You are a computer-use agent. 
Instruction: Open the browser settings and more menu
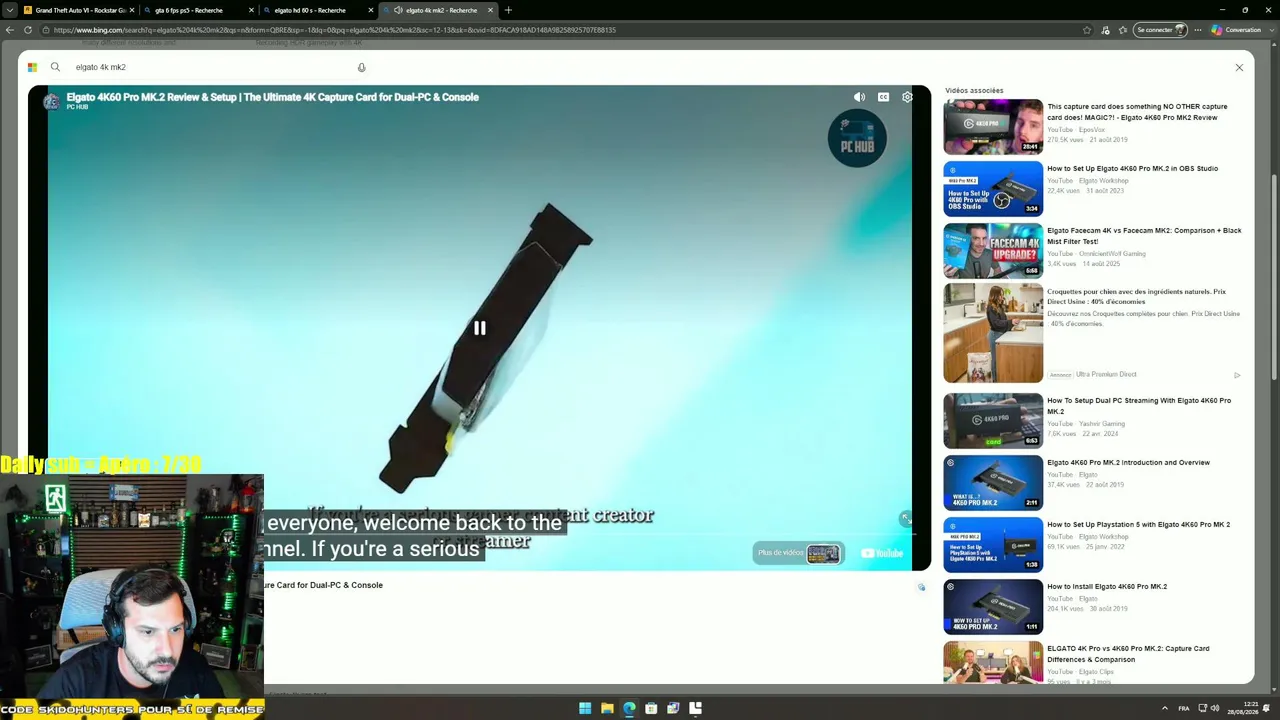coord(1198,30)
